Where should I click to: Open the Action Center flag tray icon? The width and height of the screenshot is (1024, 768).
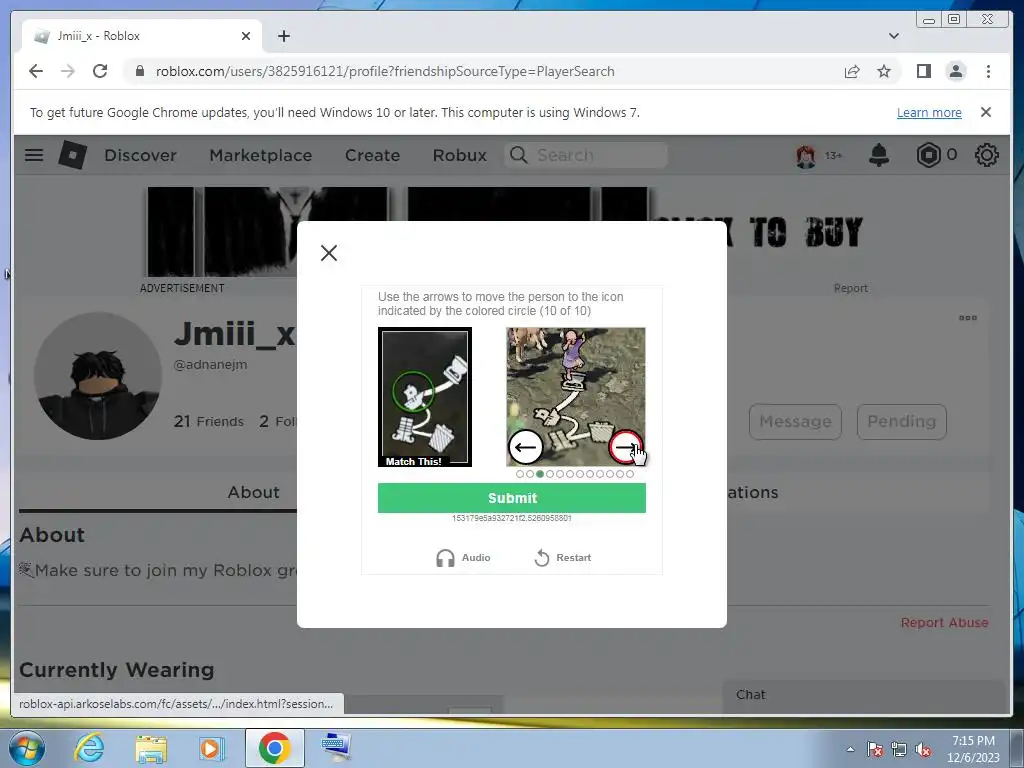[875, 749]
